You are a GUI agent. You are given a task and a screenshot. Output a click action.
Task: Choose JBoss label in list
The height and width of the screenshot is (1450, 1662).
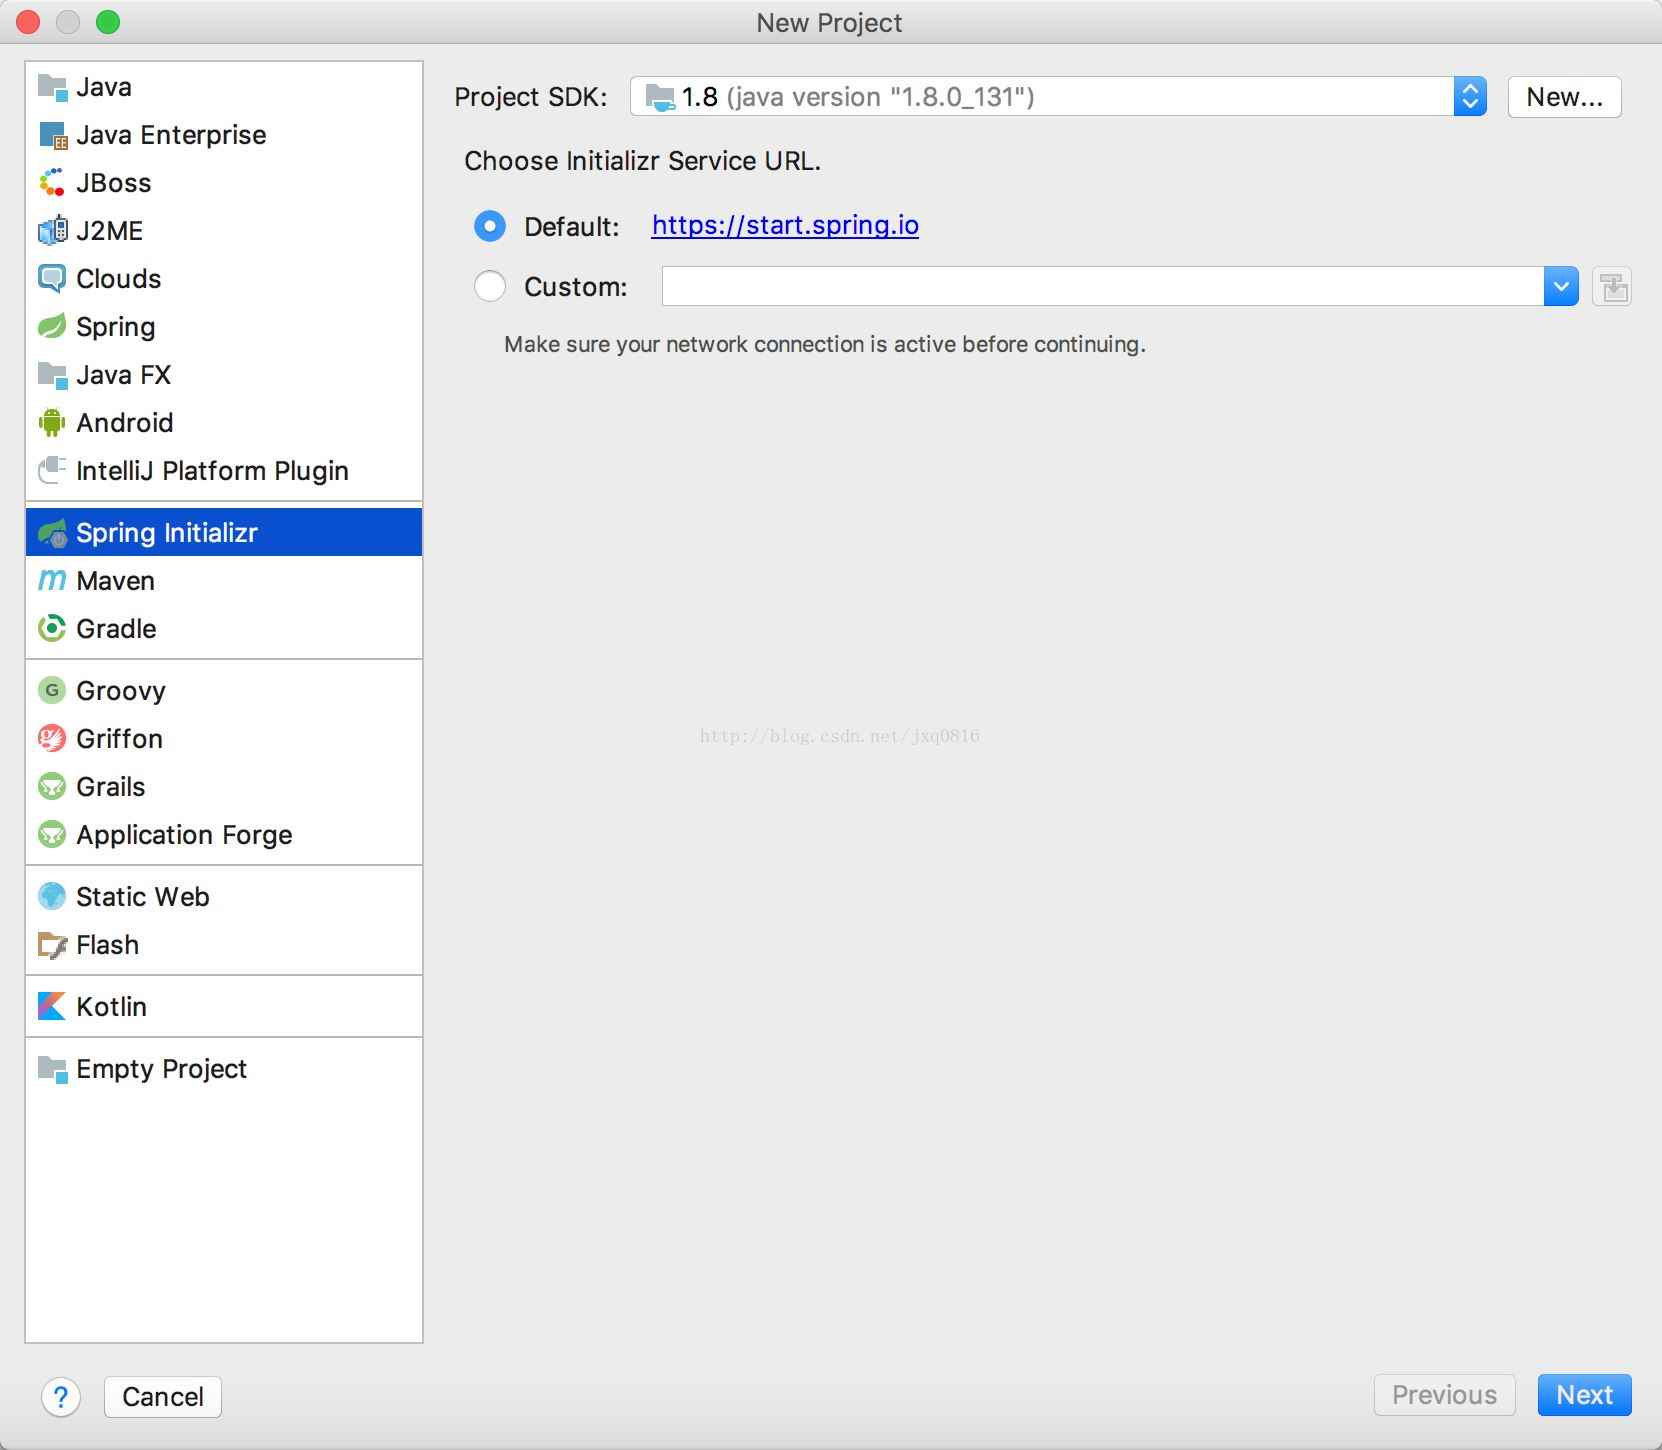click(x=114, y=183)
